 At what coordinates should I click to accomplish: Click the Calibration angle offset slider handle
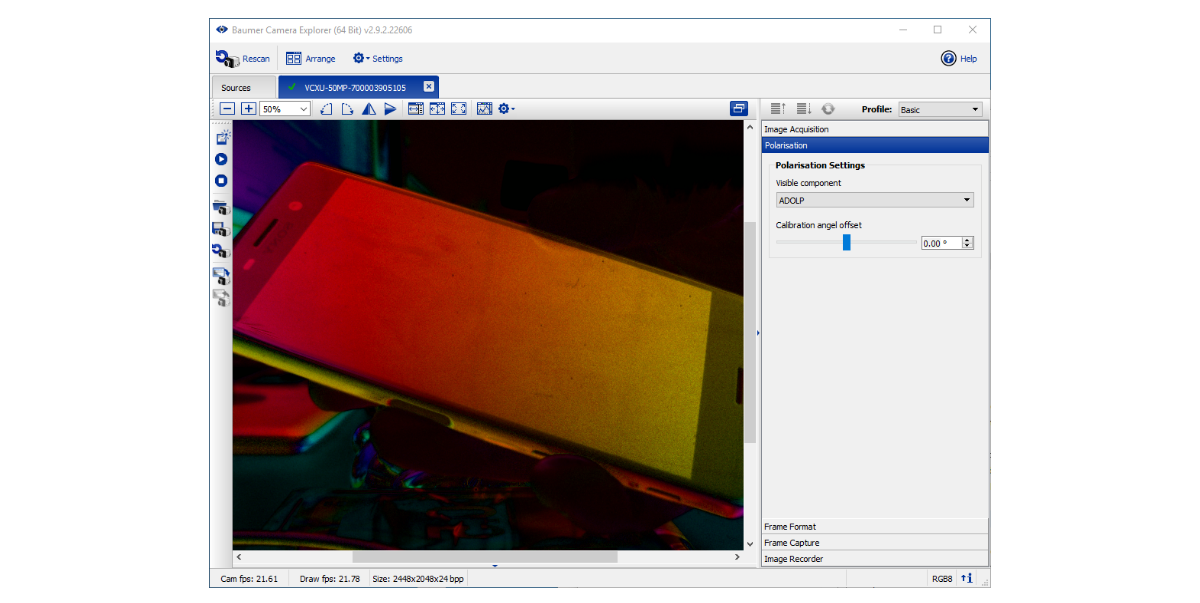847,242
